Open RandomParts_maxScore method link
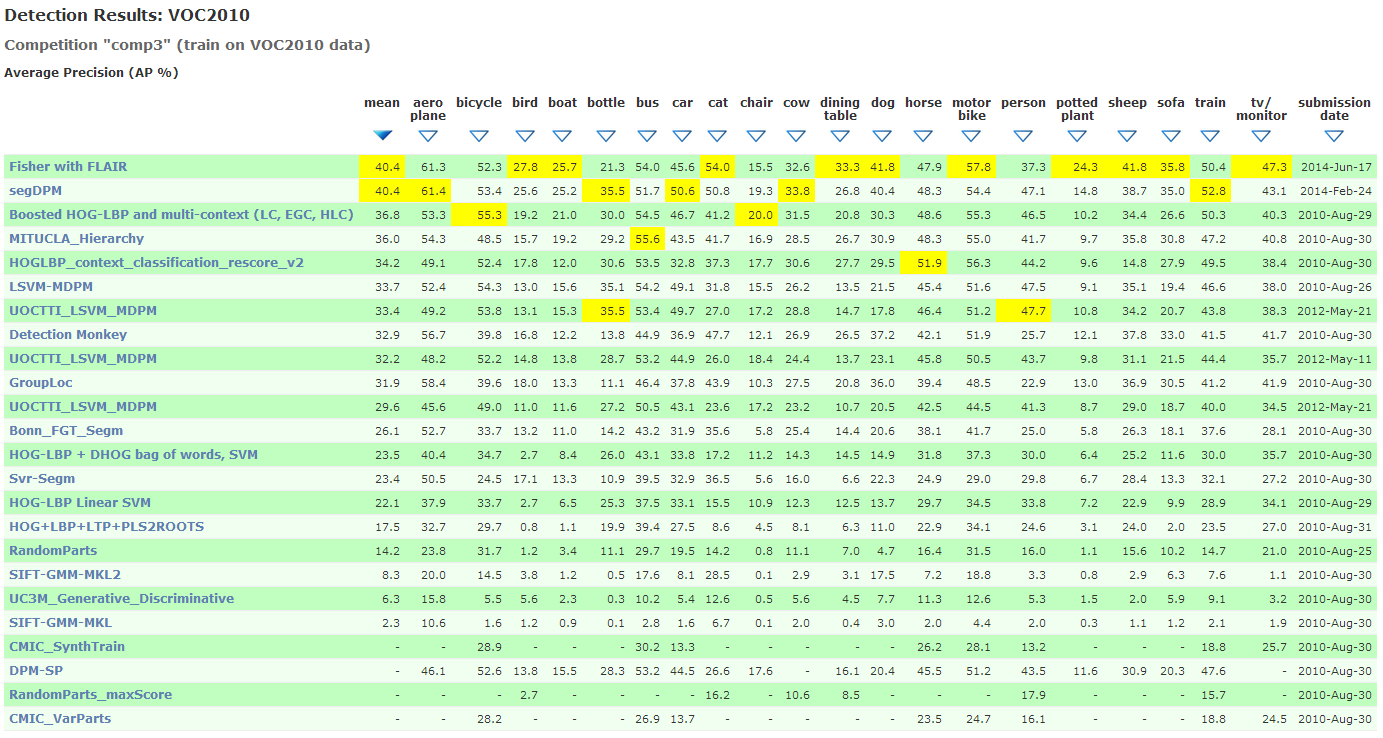 (x=90, y=695)
